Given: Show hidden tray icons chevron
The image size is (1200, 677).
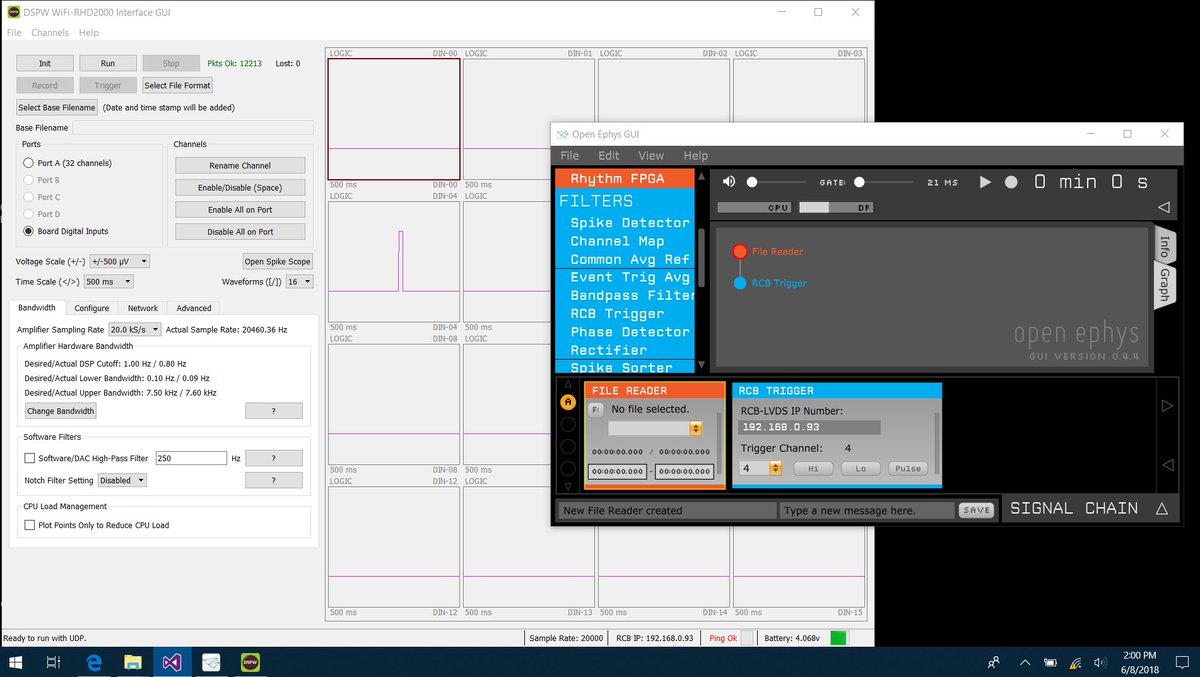Looking at the screenshot, I should click(x=1025, y=662).
